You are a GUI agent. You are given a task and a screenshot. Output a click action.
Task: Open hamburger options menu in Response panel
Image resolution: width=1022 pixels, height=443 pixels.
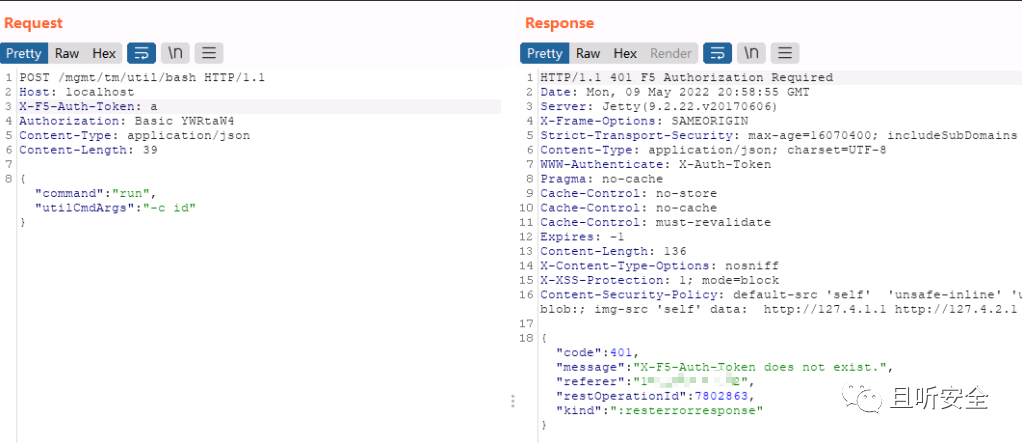point(785,53)
